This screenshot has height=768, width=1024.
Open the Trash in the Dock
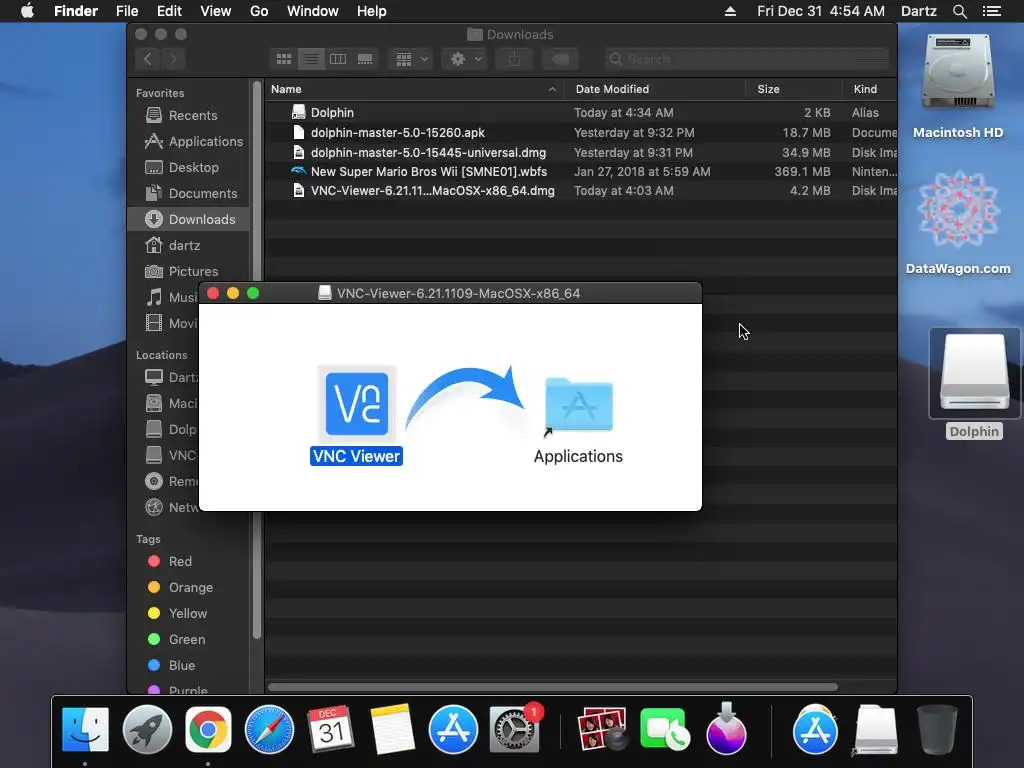coord(937,730)
